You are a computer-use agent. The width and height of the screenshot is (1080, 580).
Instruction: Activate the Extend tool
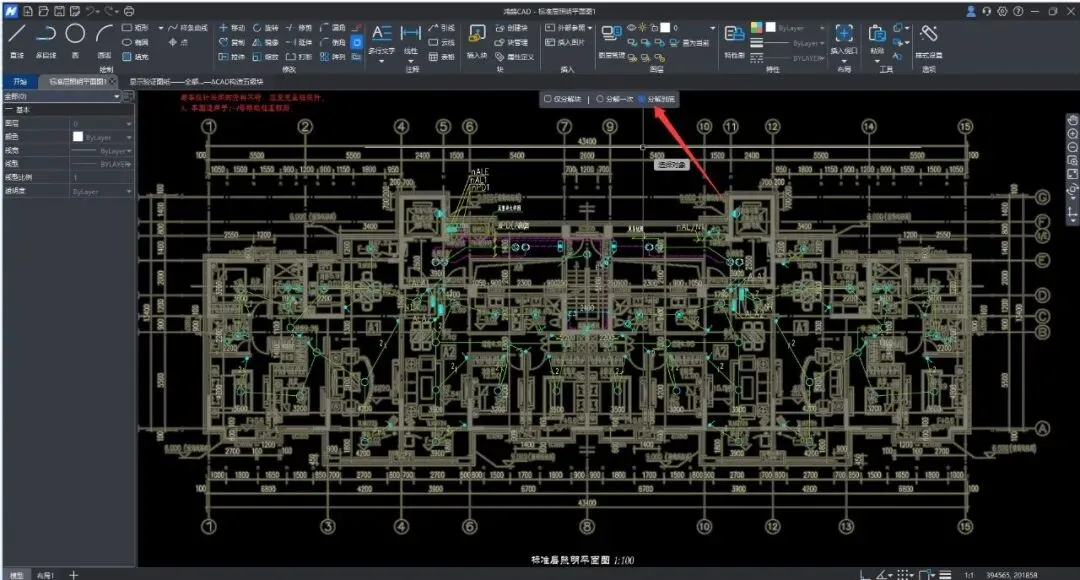coord(299,42)
